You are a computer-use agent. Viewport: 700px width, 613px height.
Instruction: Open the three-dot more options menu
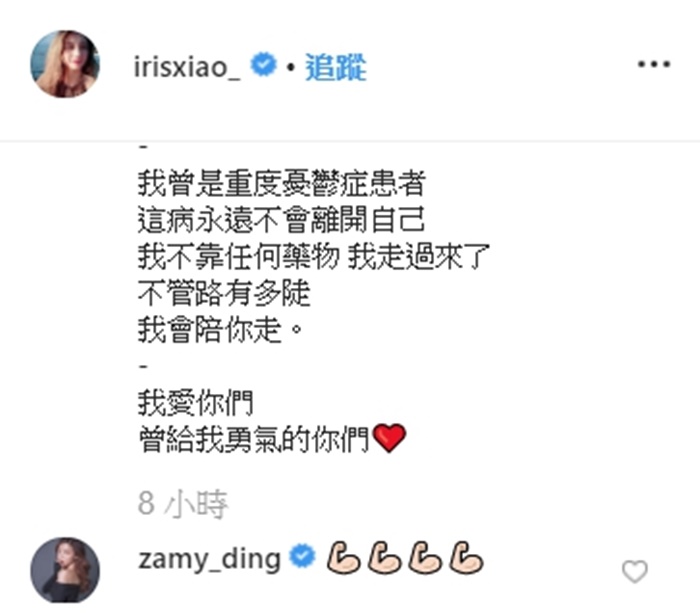click(x=654, y=64)
